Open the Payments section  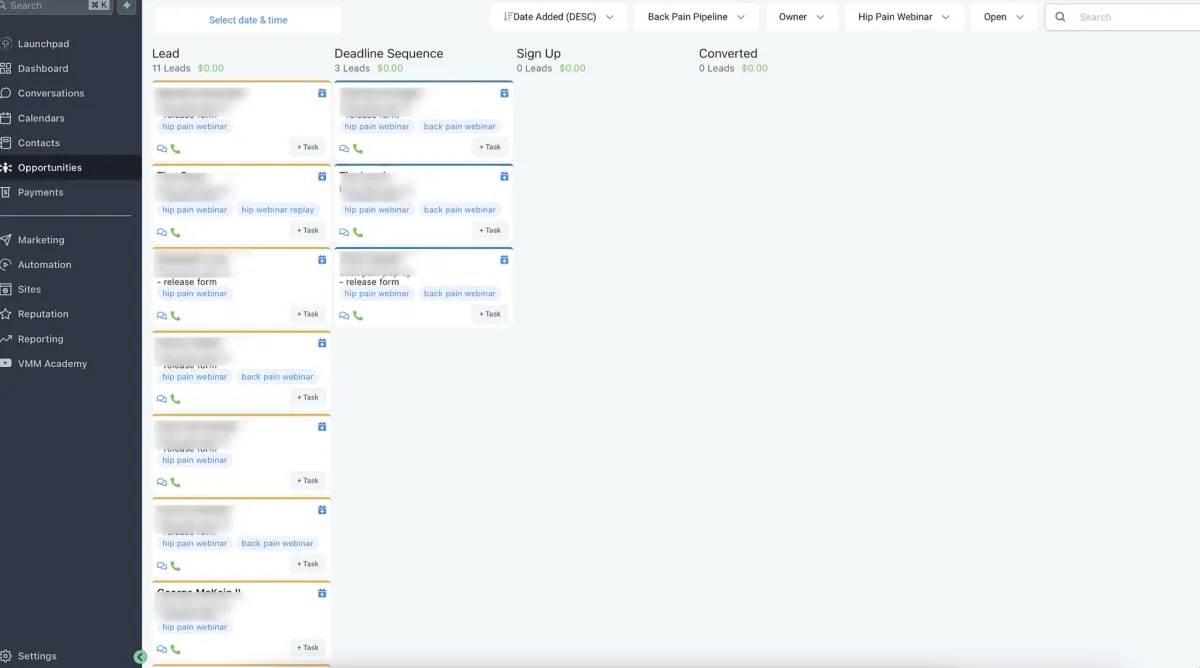40,192
